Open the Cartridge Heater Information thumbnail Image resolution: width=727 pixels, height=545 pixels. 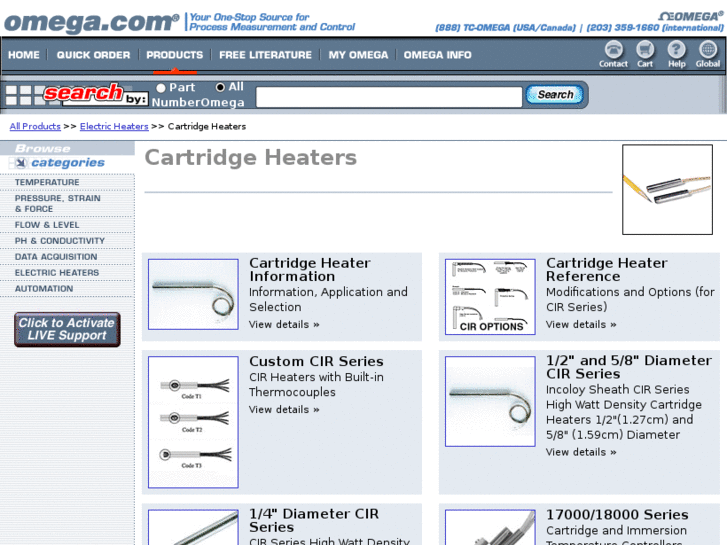point(193,294)
